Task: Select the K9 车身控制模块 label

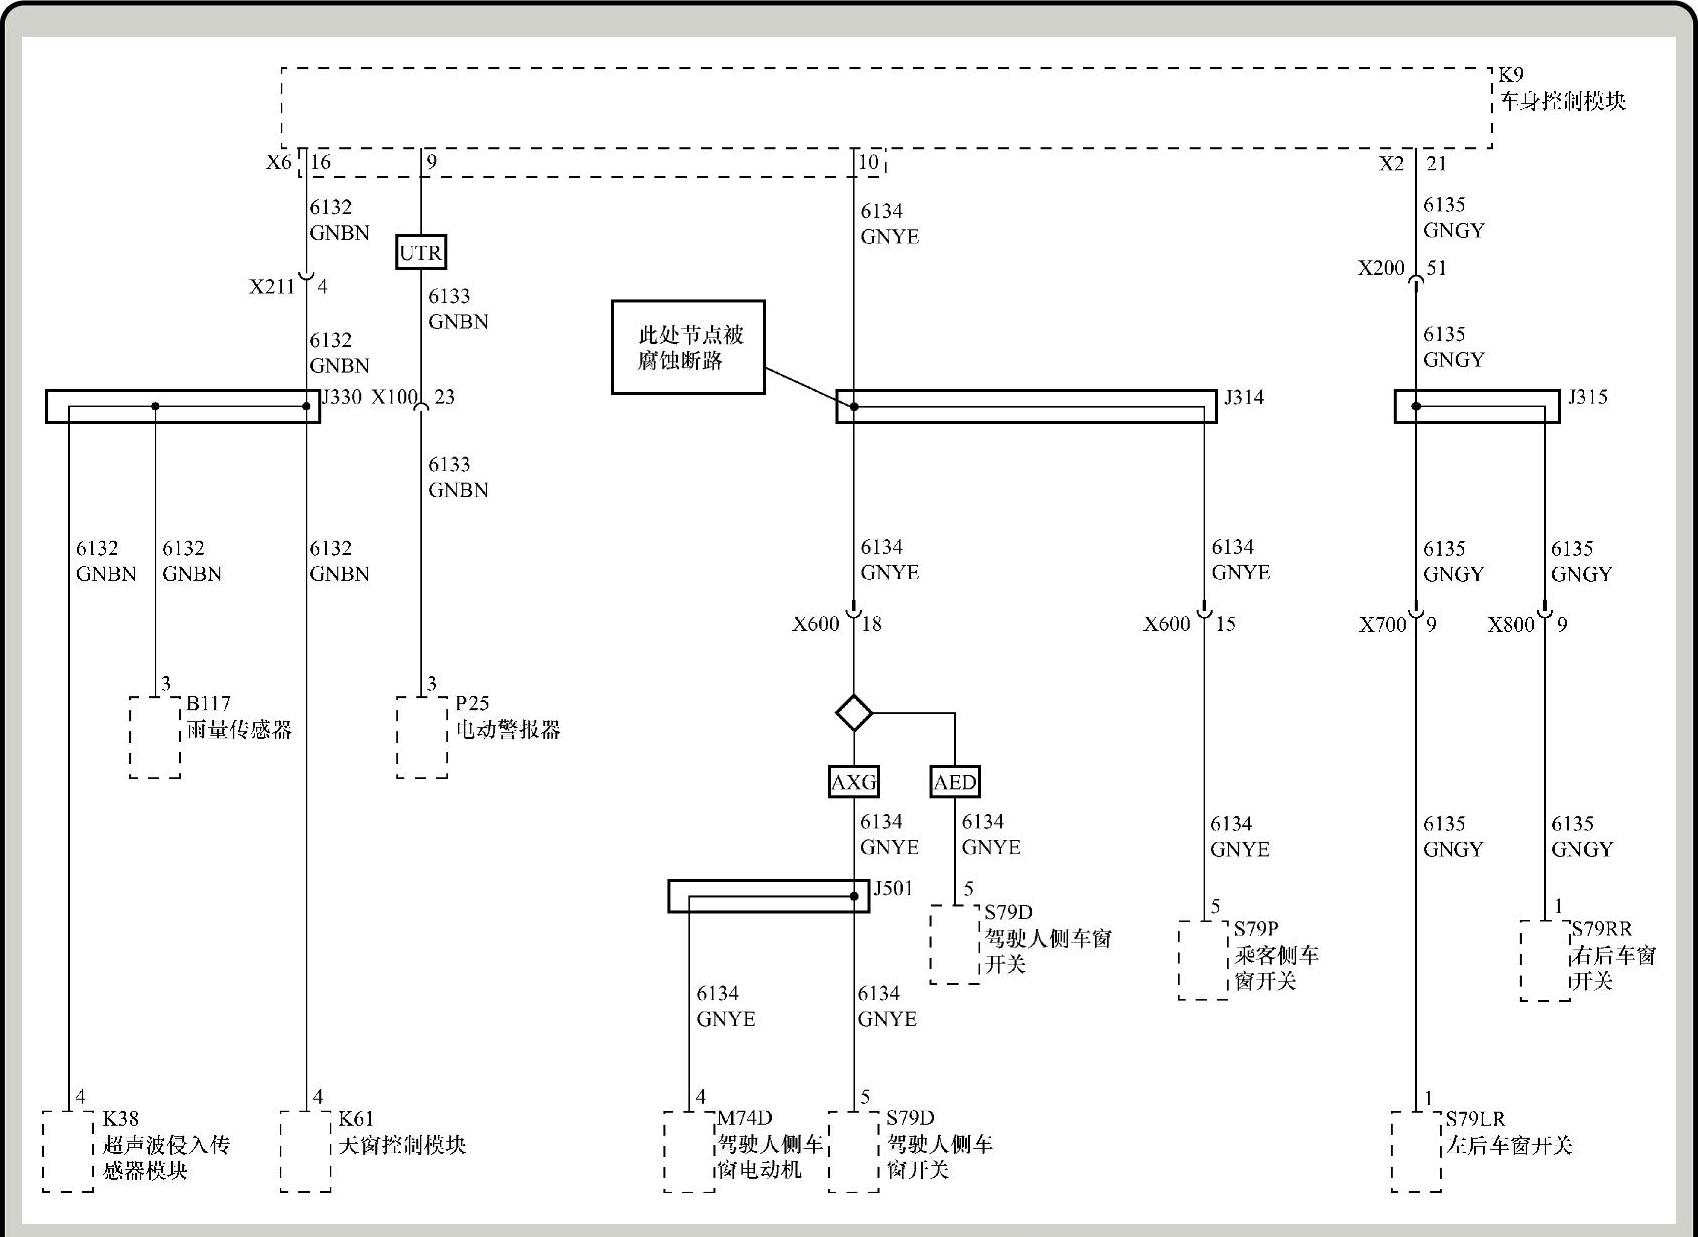Action: (x=1562, y=89)
